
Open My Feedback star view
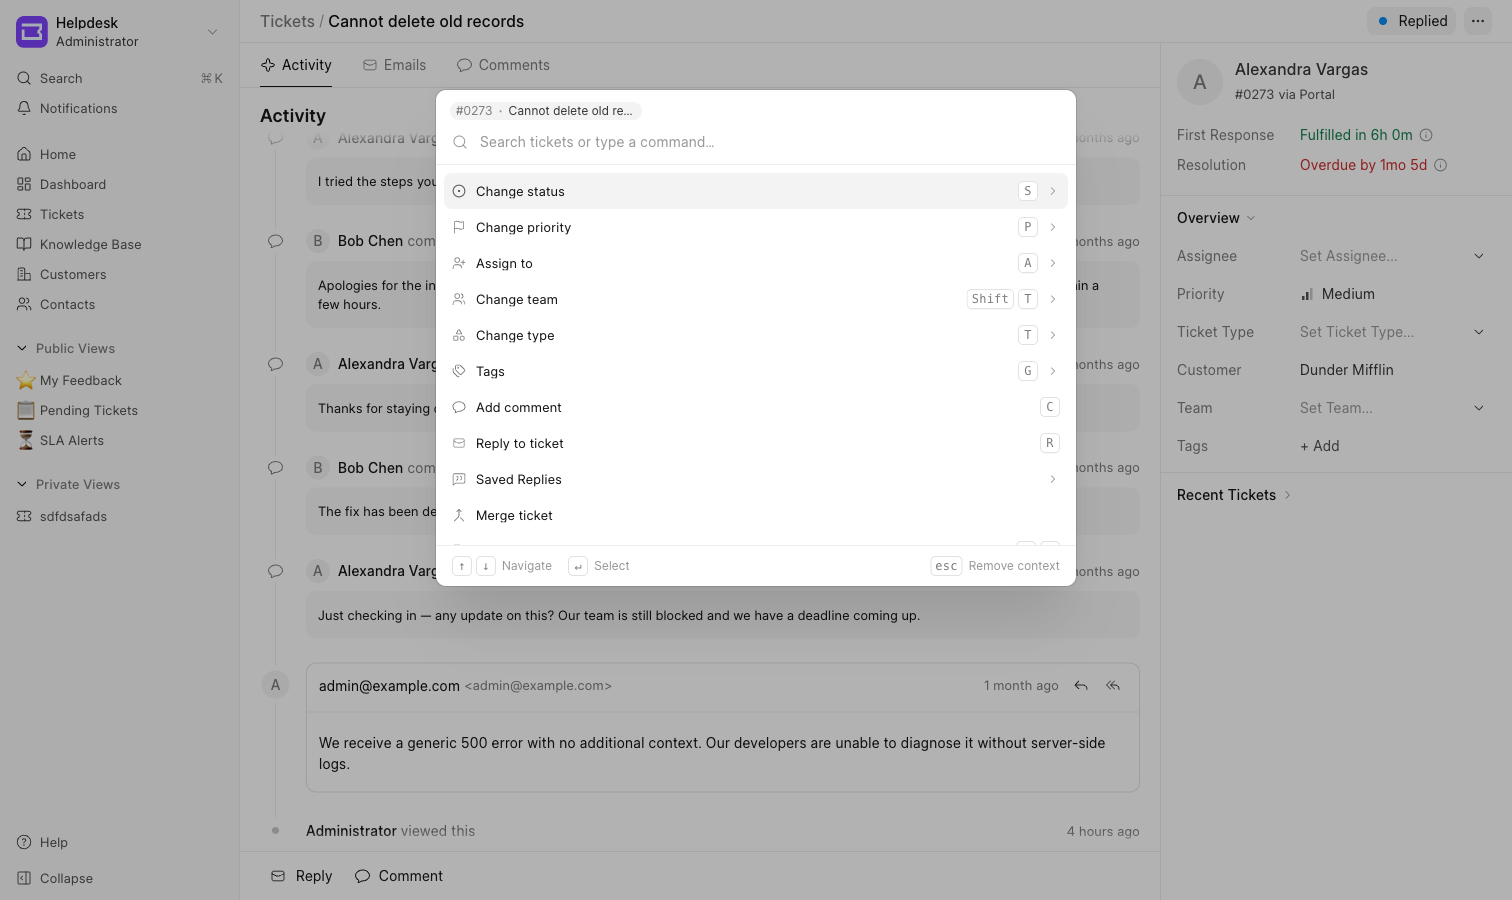(70, 380)
